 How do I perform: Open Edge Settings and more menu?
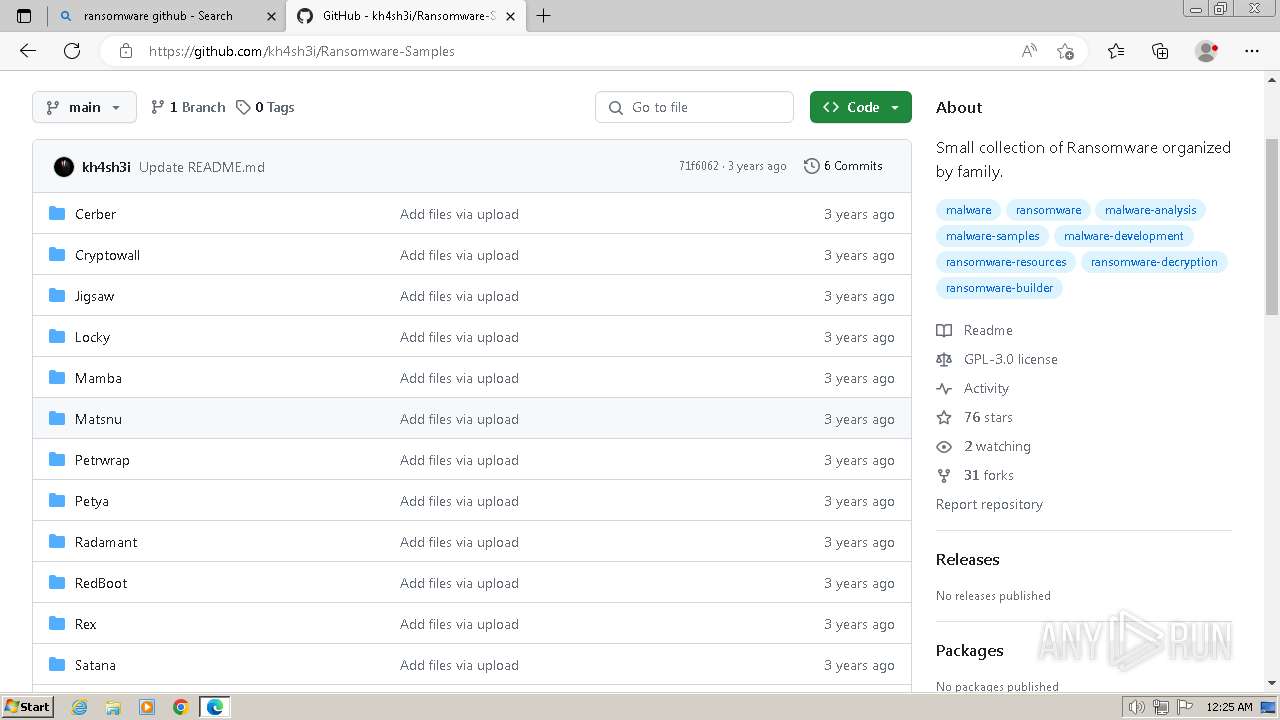coord(1252,51)
